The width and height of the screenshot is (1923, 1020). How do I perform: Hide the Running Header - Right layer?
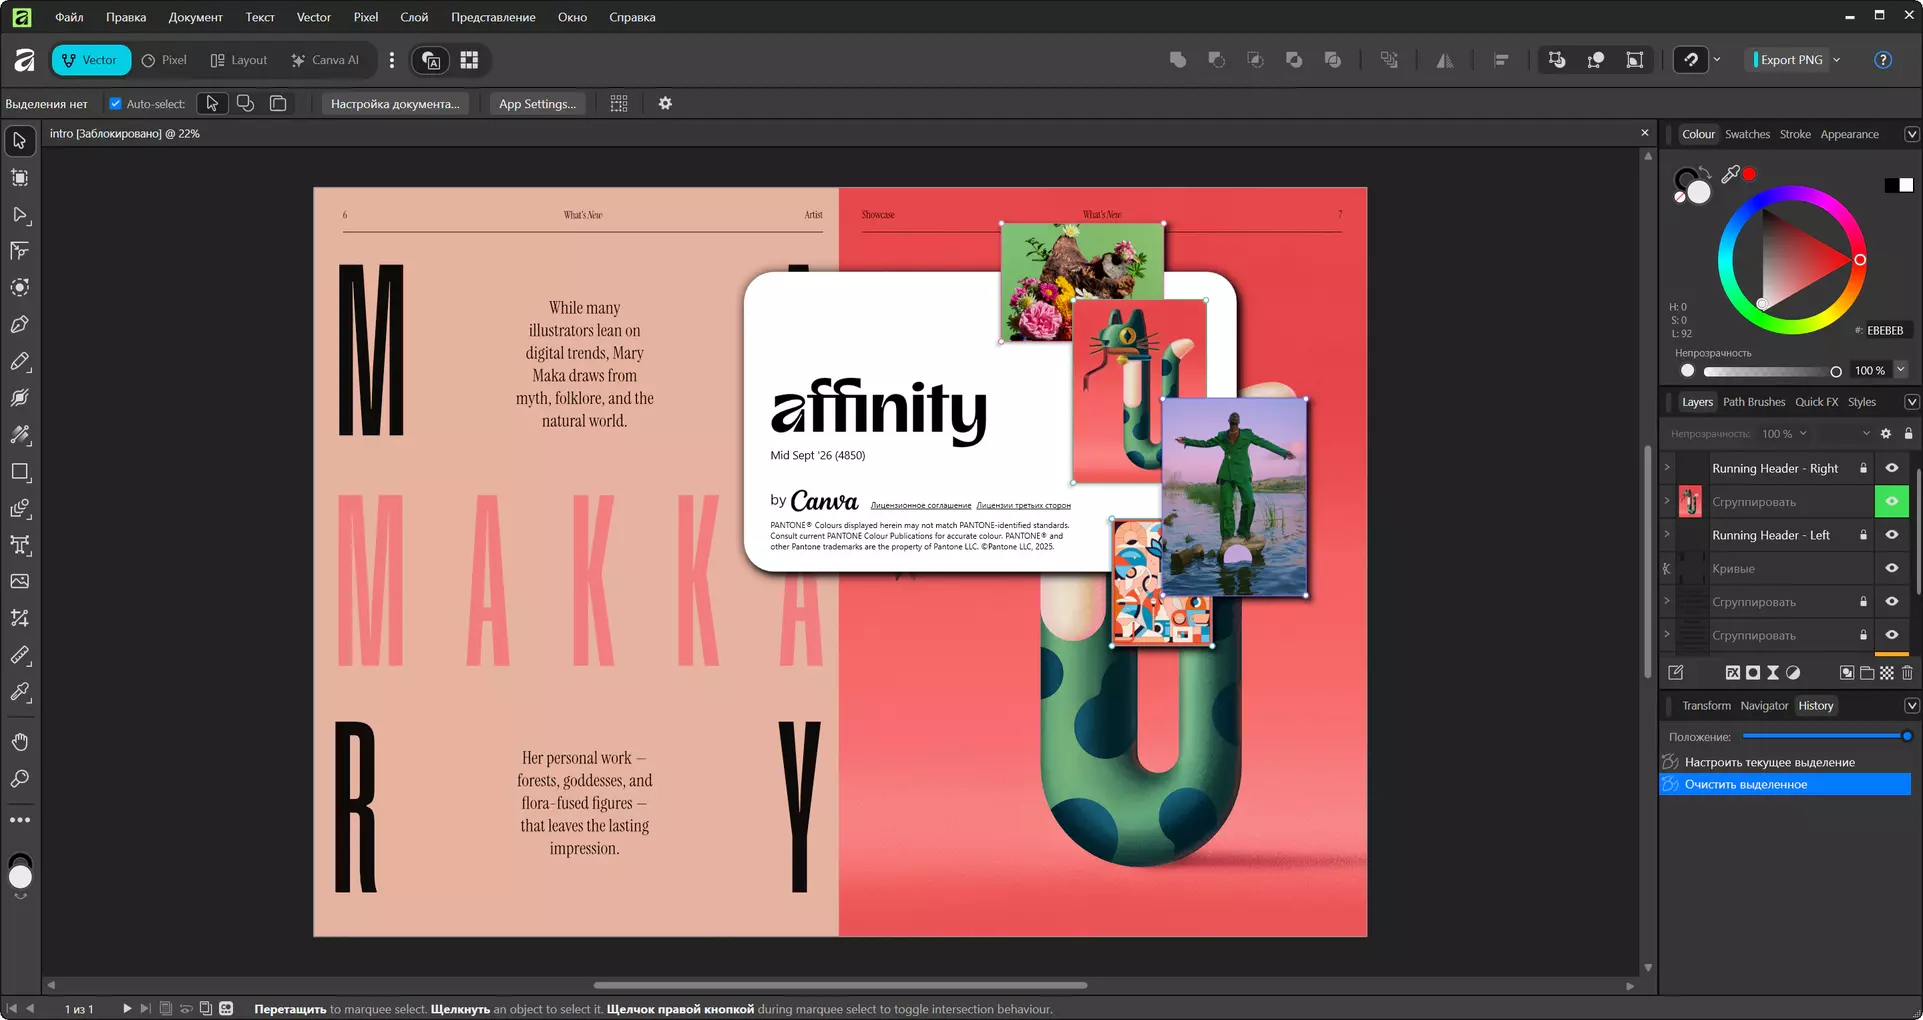click(x=1892, y=468)
